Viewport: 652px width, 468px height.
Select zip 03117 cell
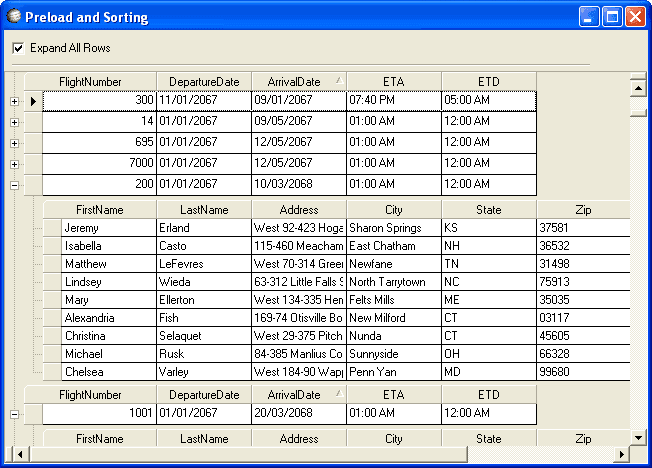(x=583, y=318)
